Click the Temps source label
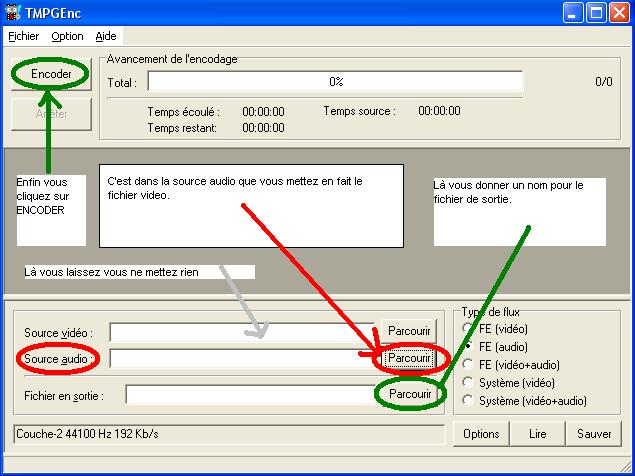Viewport: 635px width, 476px height. (x=359, y=111)
